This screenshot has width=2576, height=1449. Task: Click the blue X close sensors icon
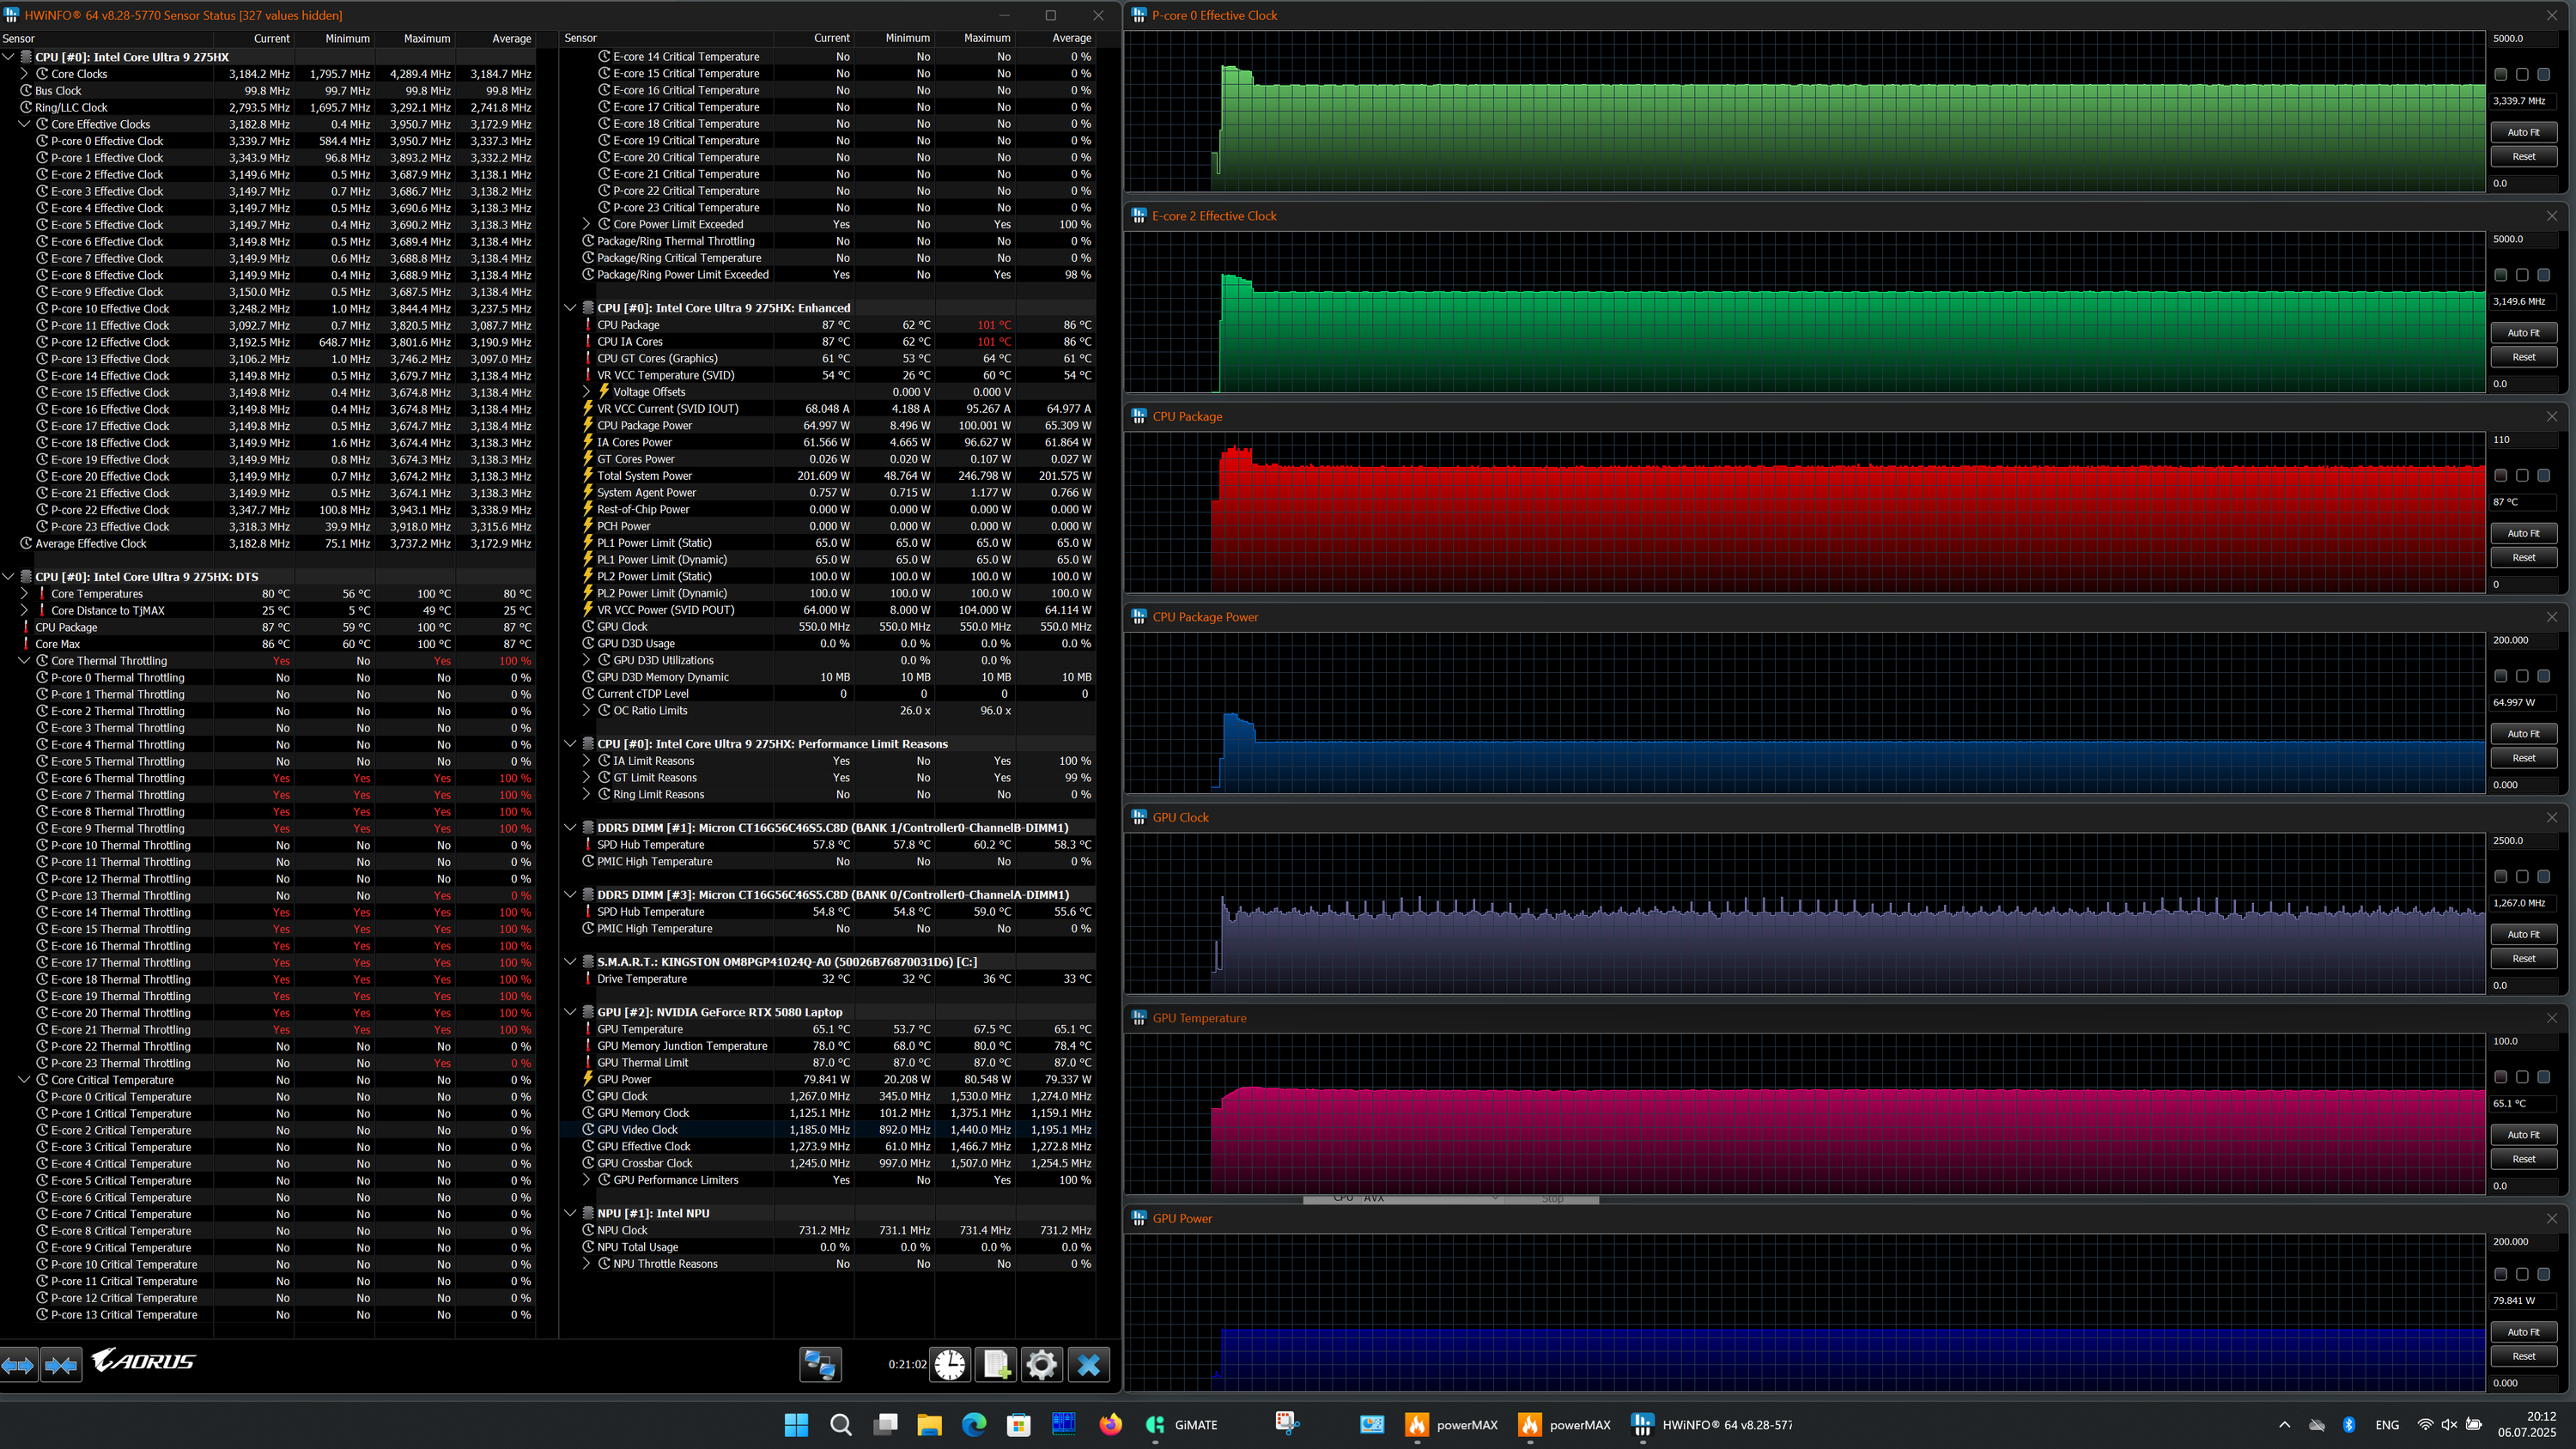[1089, 1364]
